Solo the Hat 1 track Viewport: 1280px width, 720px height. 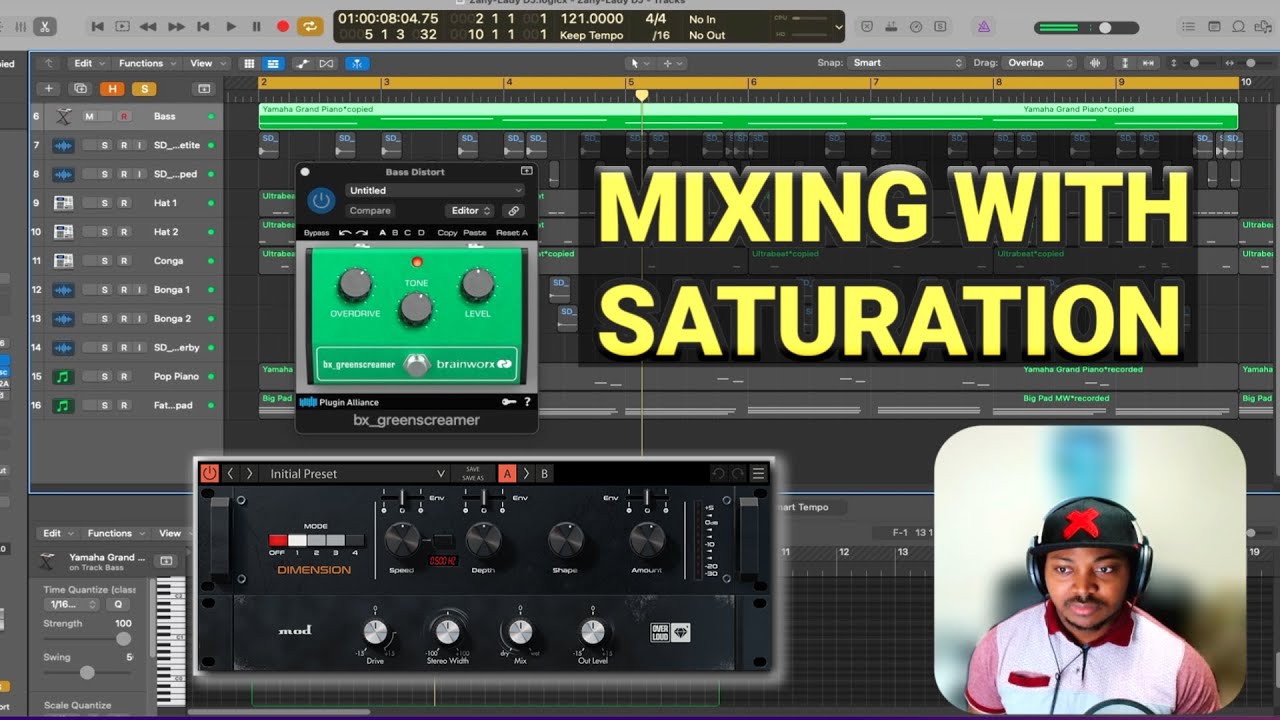(105, 203)
